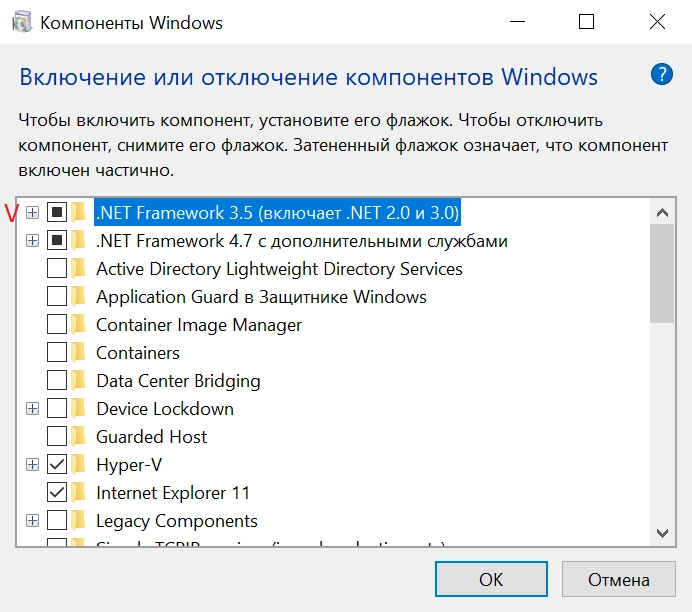Click the scrollbar down arrow
The image size is (692, 612).
(662, 533)
